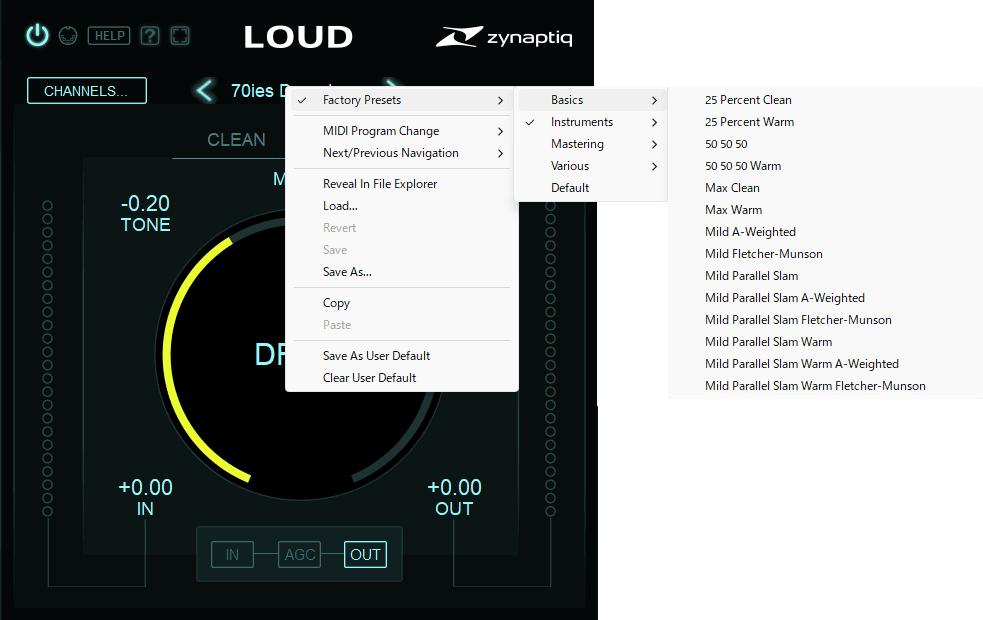Click the zynaptiq logo
Image resolution: width=983 pixels, height=620 pixels.
pyautogui.click(x=504, y=37)
